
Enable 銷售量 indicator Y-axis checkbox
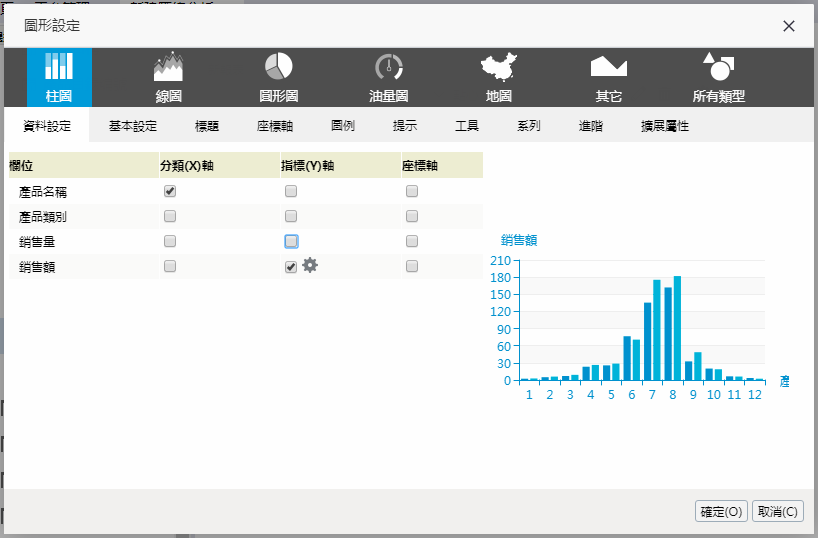[x=291, y=241]
